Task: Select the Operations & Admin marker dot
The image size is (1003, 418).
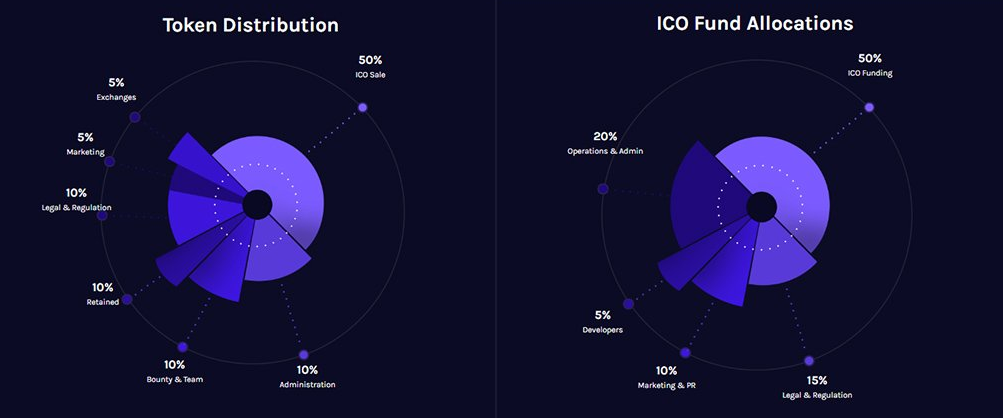Action: click(x=603, y=188)
